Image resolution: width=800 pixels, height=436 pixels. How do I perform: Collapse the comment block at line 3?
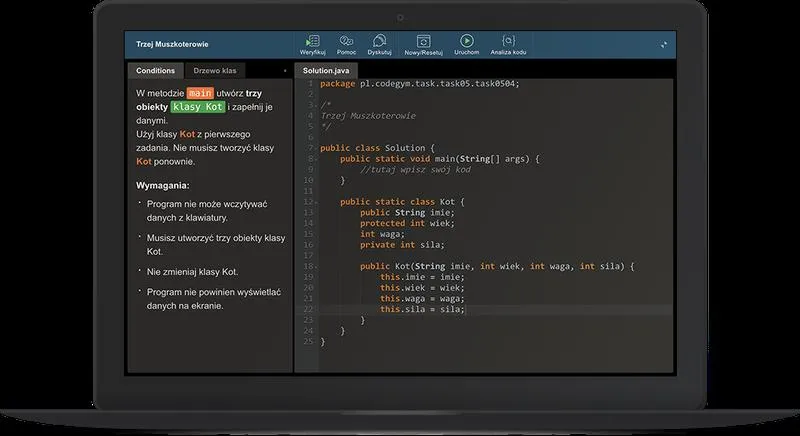pos(316,105)
